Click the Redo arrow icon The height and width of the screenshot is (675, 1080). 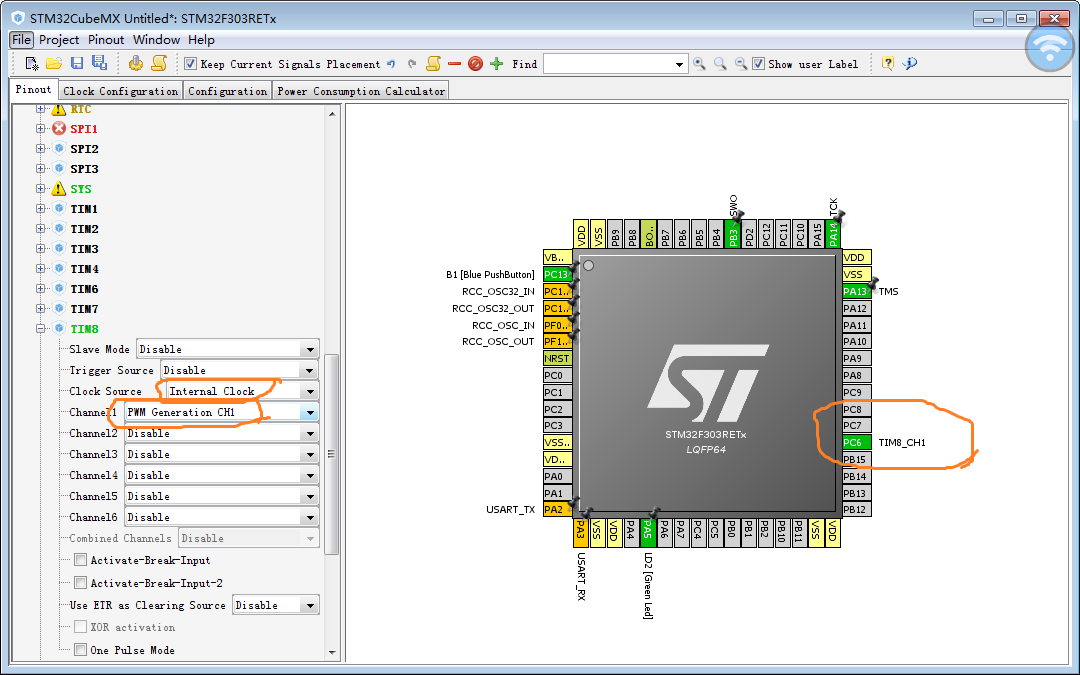click(x=412, y=64)
